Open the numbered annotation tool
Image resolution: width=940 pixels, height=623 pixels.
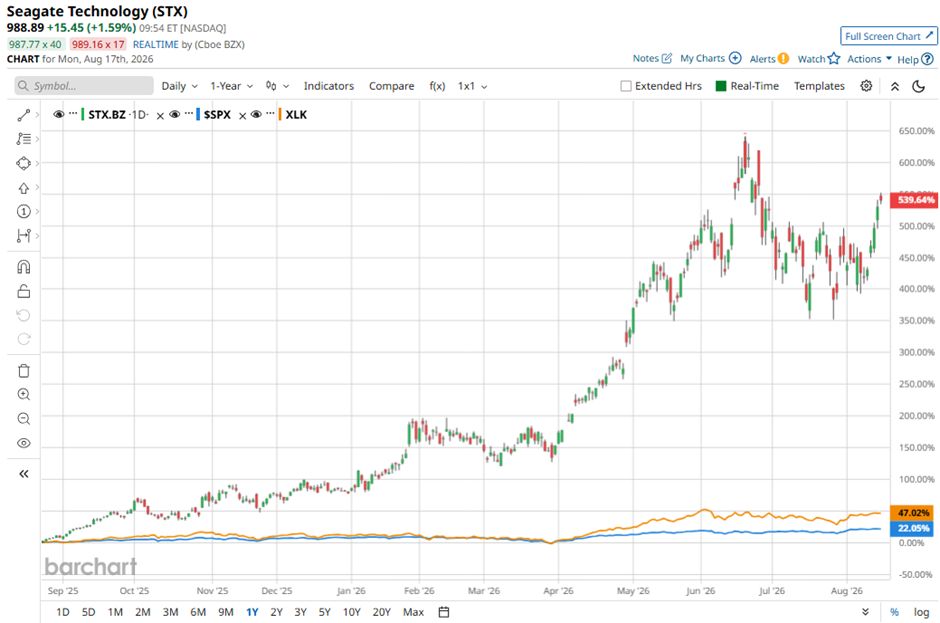23,212
